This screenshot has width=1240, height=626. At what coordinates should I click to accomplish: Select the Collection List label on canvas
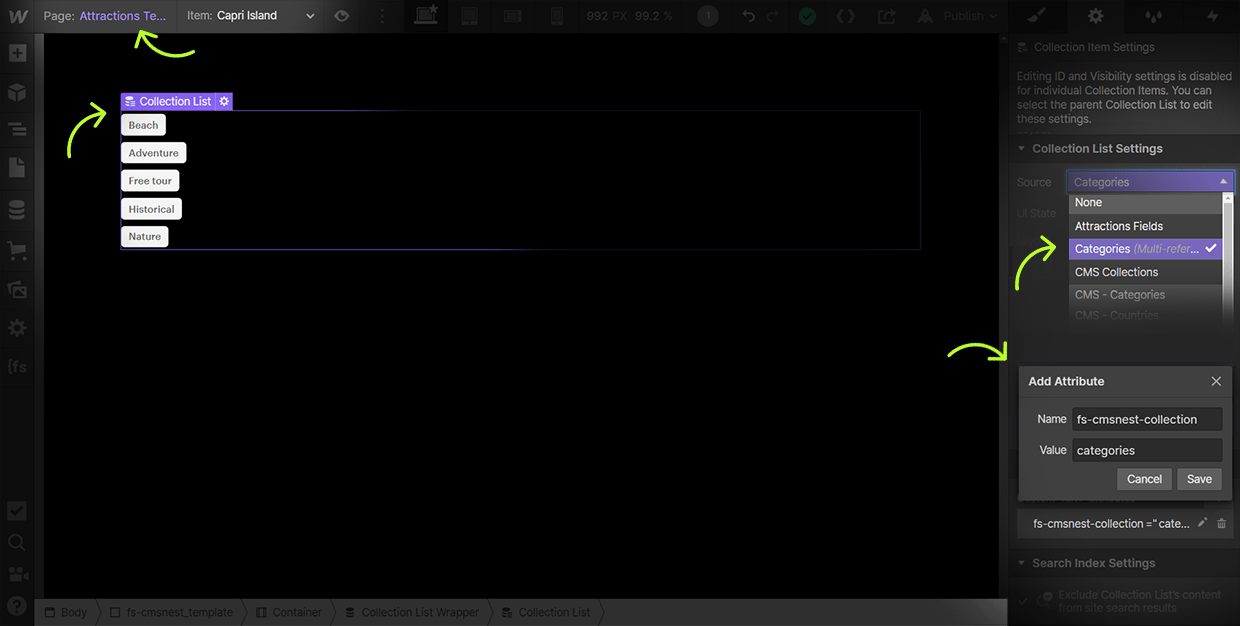168,101
